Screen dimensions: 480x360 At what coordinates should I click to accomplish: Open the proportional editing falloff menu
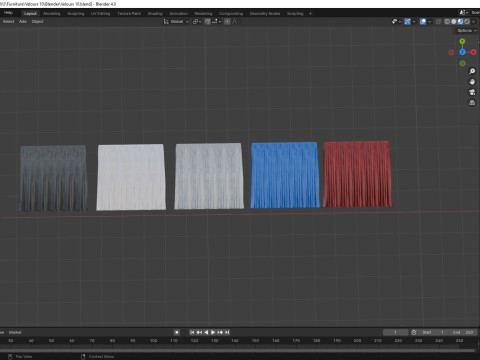235,21
